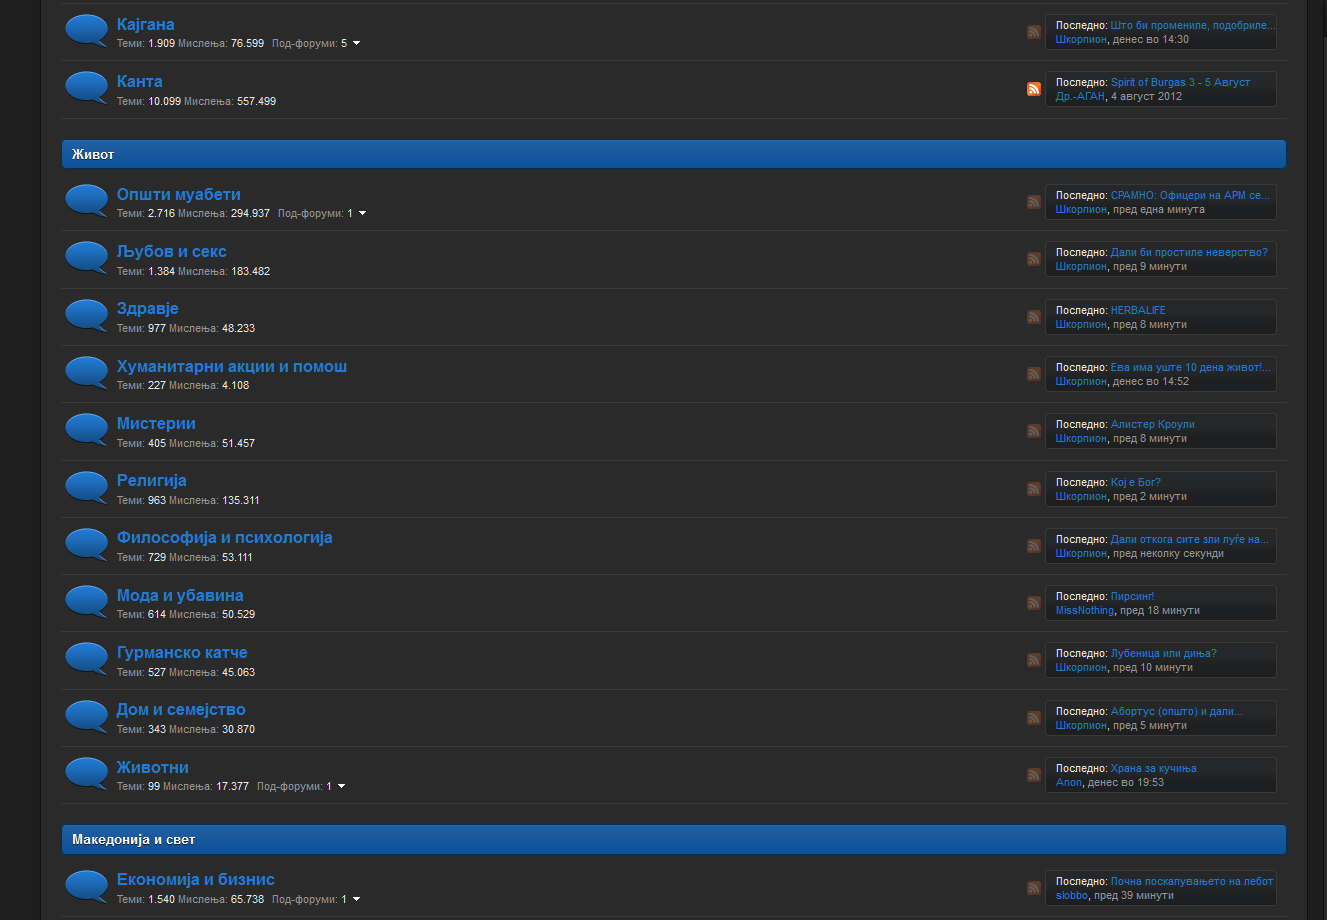The image size is (1327, 920).
Task: Open last post 'Алистер Кроули'
Action: 1153,424
